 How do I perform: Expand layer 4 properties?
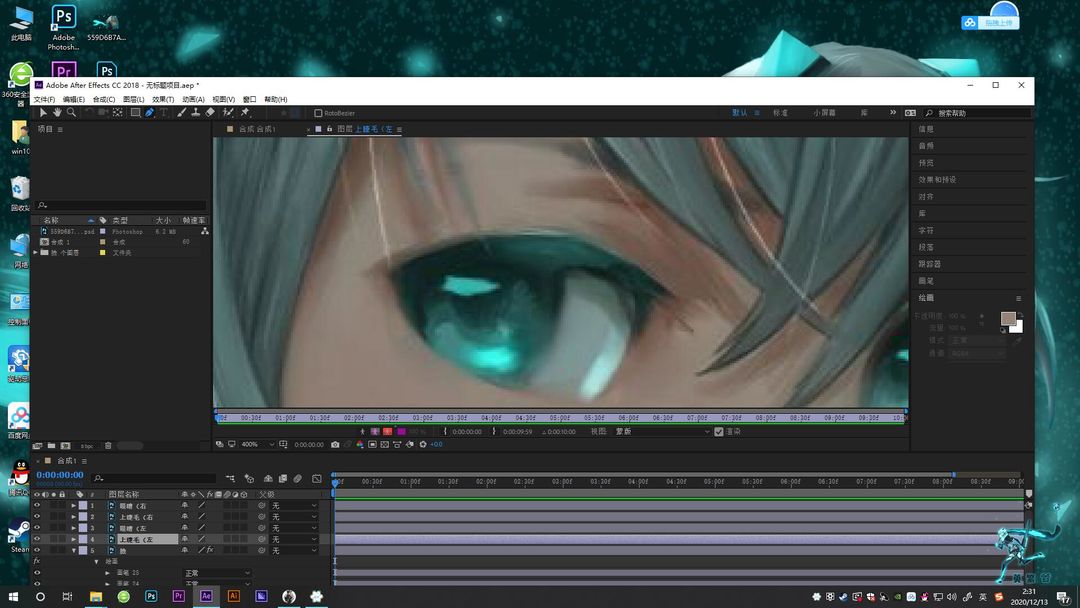[74, 539]
